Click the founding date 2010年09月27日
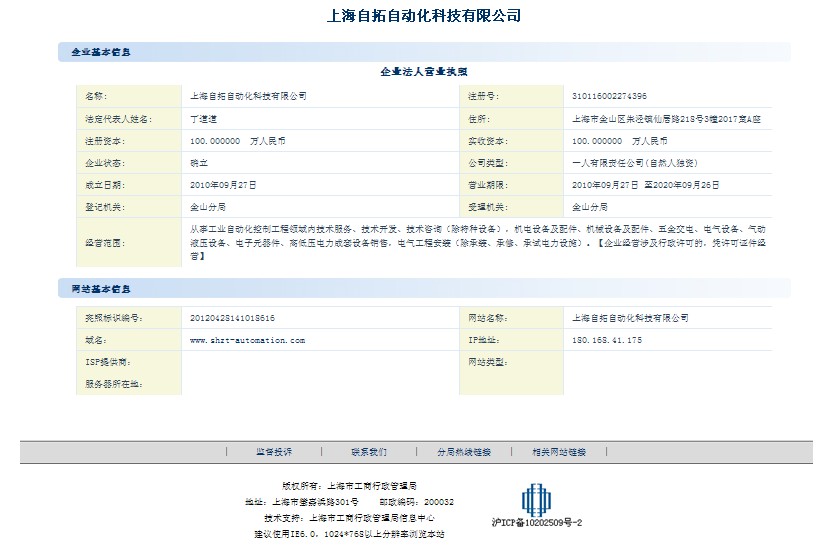 pyautogui.click(x=223, y=185)
